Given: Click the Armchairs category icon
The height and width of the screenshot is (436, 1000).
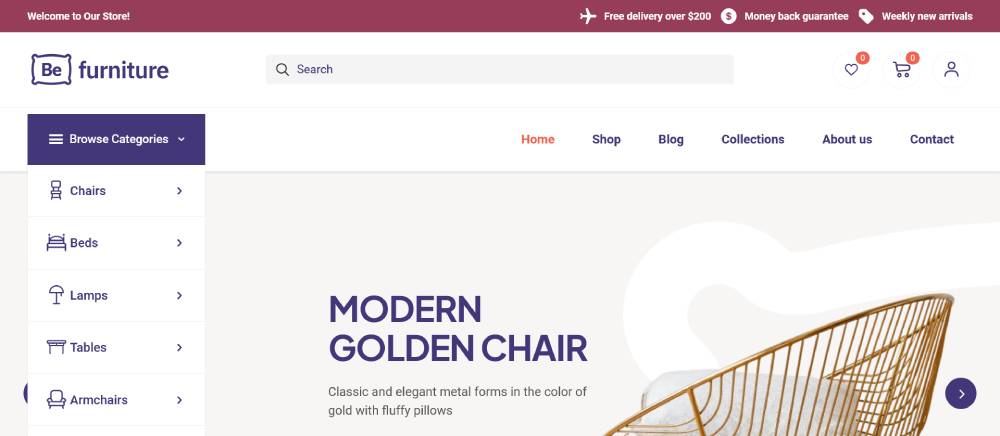Looking at the screenshot, I should pos(56,399).
